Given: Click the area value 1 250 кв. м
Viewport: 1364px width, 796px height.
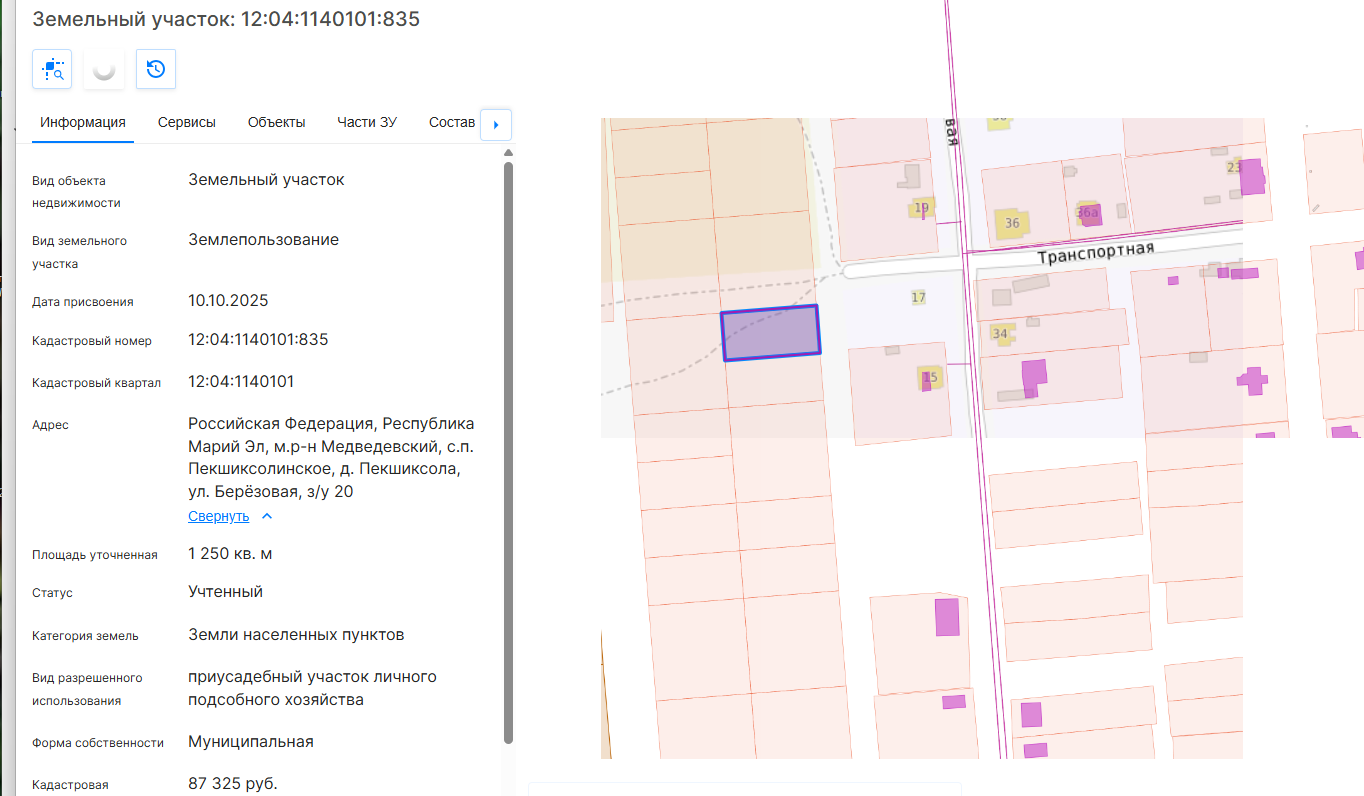Looking at the screenshot, I should [x=230, y=554].
